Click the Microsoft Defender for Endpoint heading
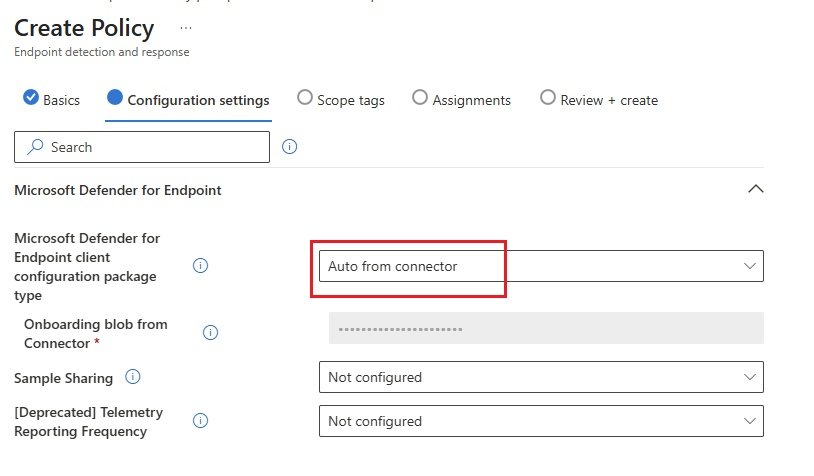This screenshot has height=476, width=814. (118, 191)
